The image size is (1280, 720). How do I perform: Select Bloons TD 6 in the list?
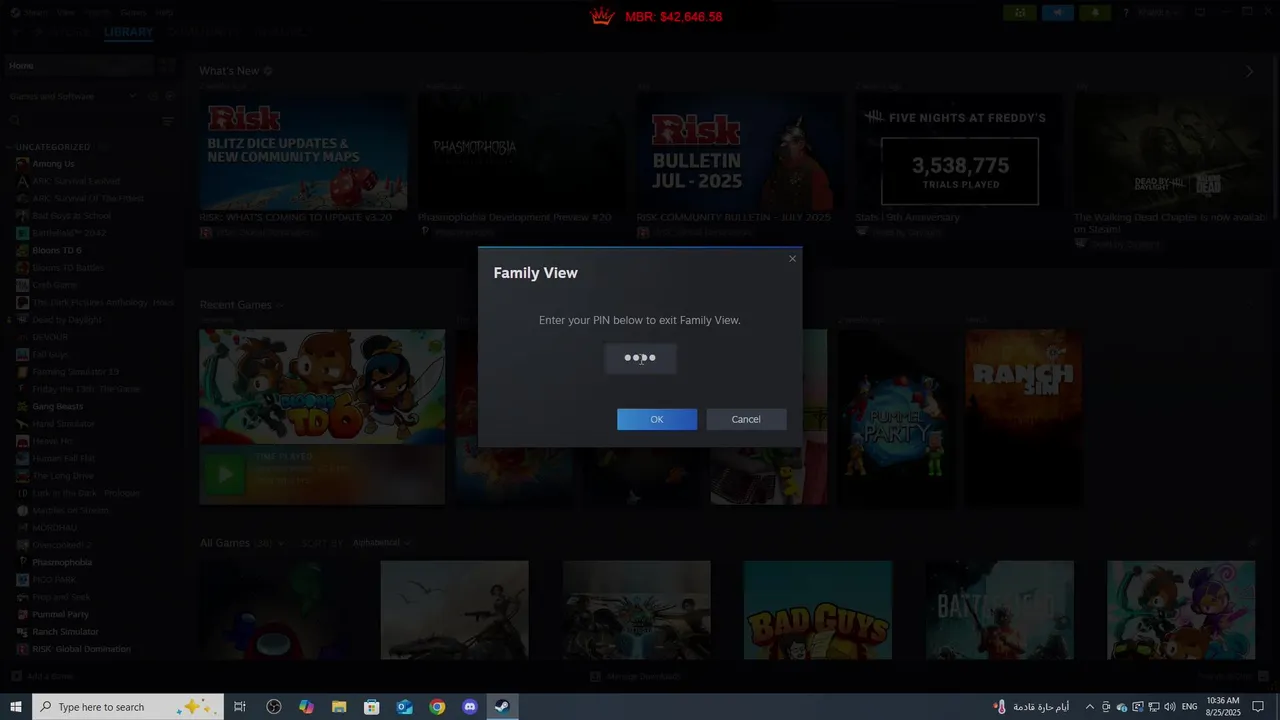pos(57,250)
